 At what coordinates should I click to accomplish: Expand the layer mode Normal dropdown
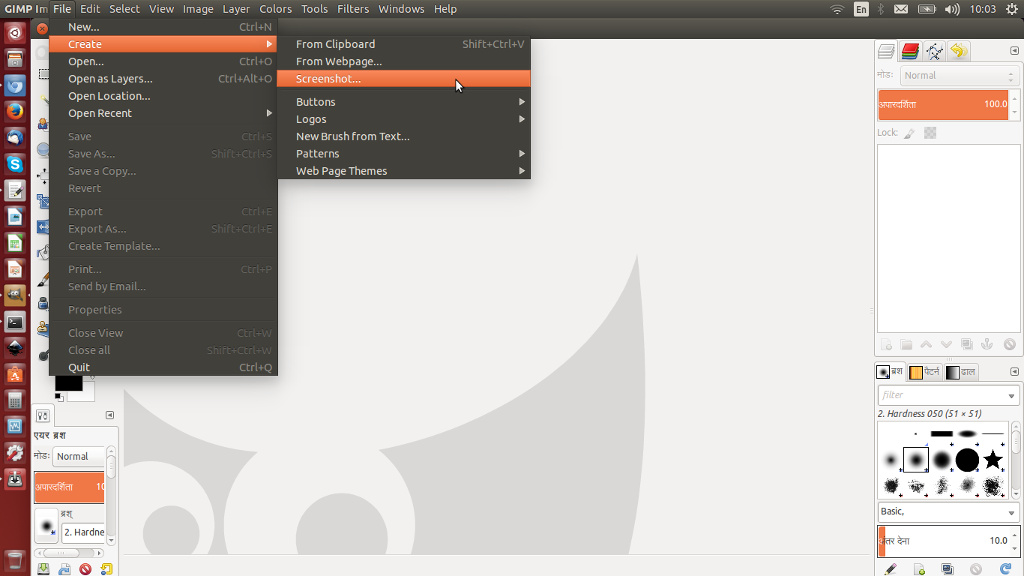tap(957, 75)
